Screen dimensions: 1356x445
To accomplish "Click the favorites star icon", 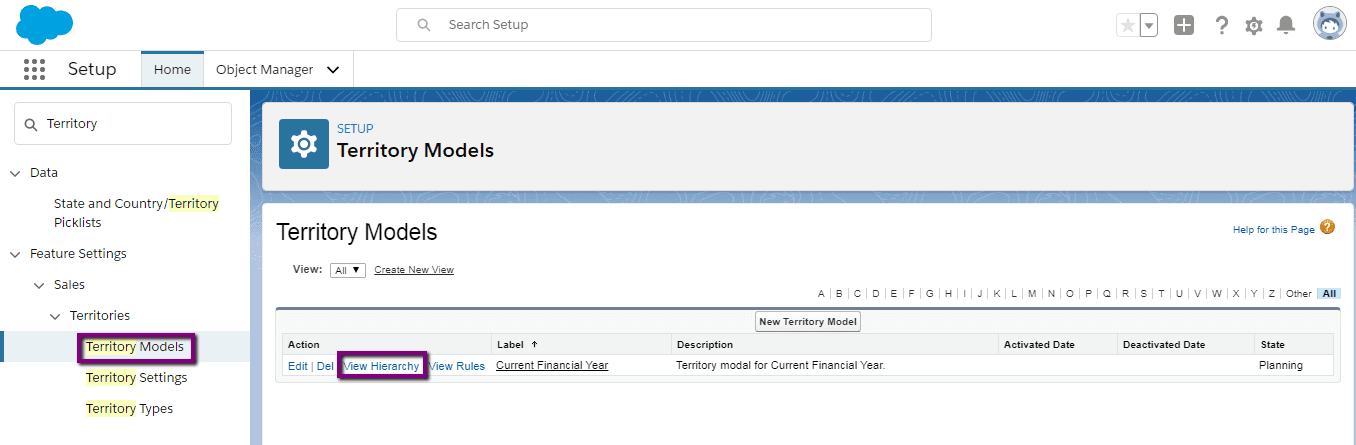I will [x=1128, y=26].
